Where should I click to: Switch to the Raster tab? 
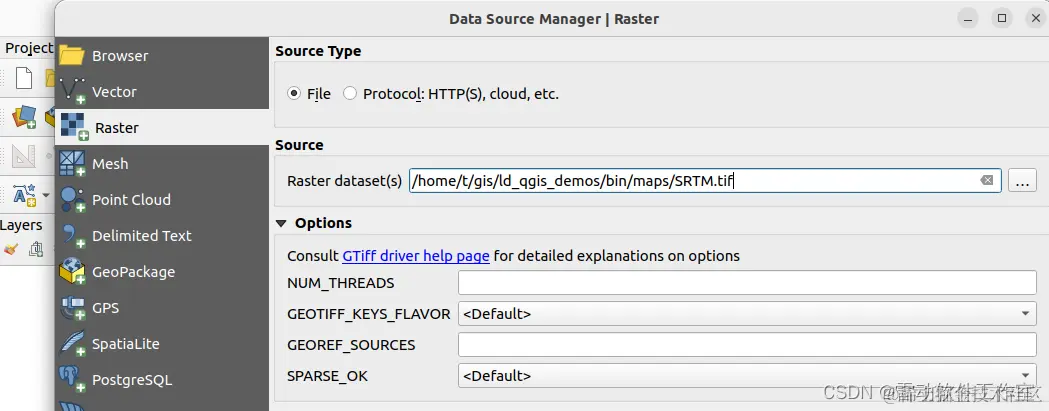[x=116, y=128]
